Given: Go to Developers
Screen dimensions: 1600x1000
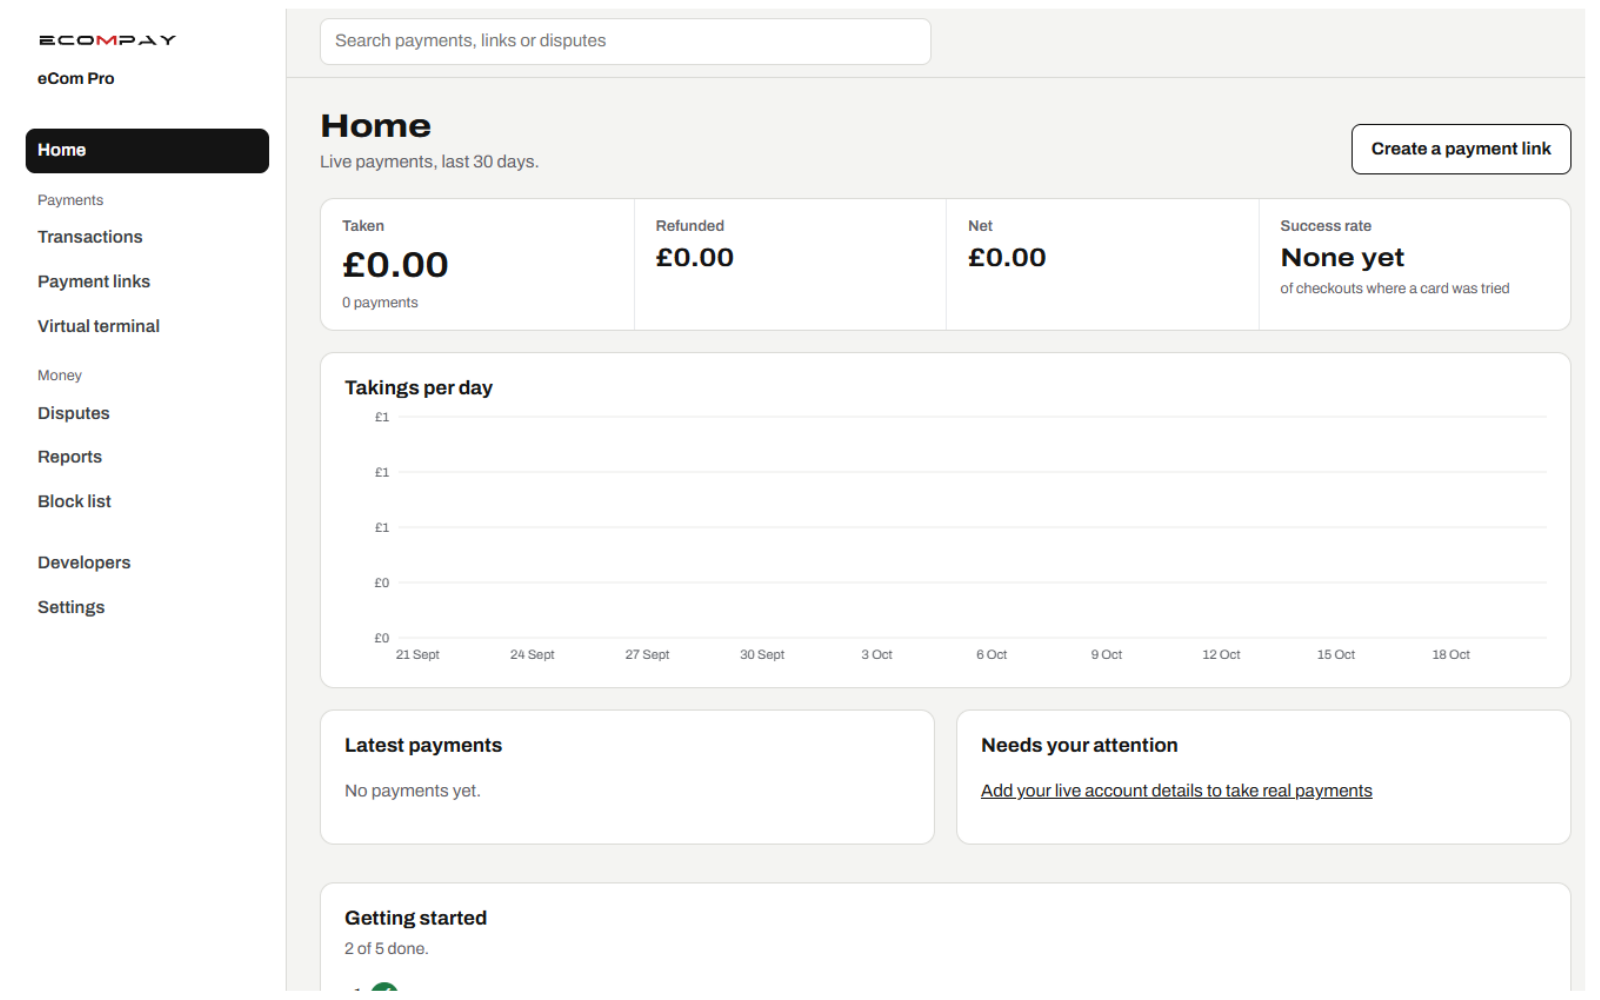Looking at the screenshot, I should (84, 563).
